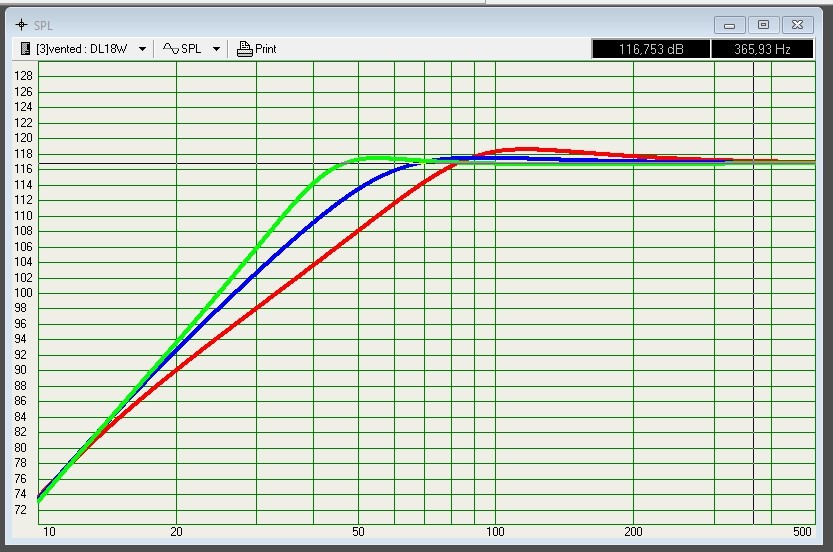Screen dimensions: 833x552
Task: Click the 116 dB axis label
Action: coord(23,169)
